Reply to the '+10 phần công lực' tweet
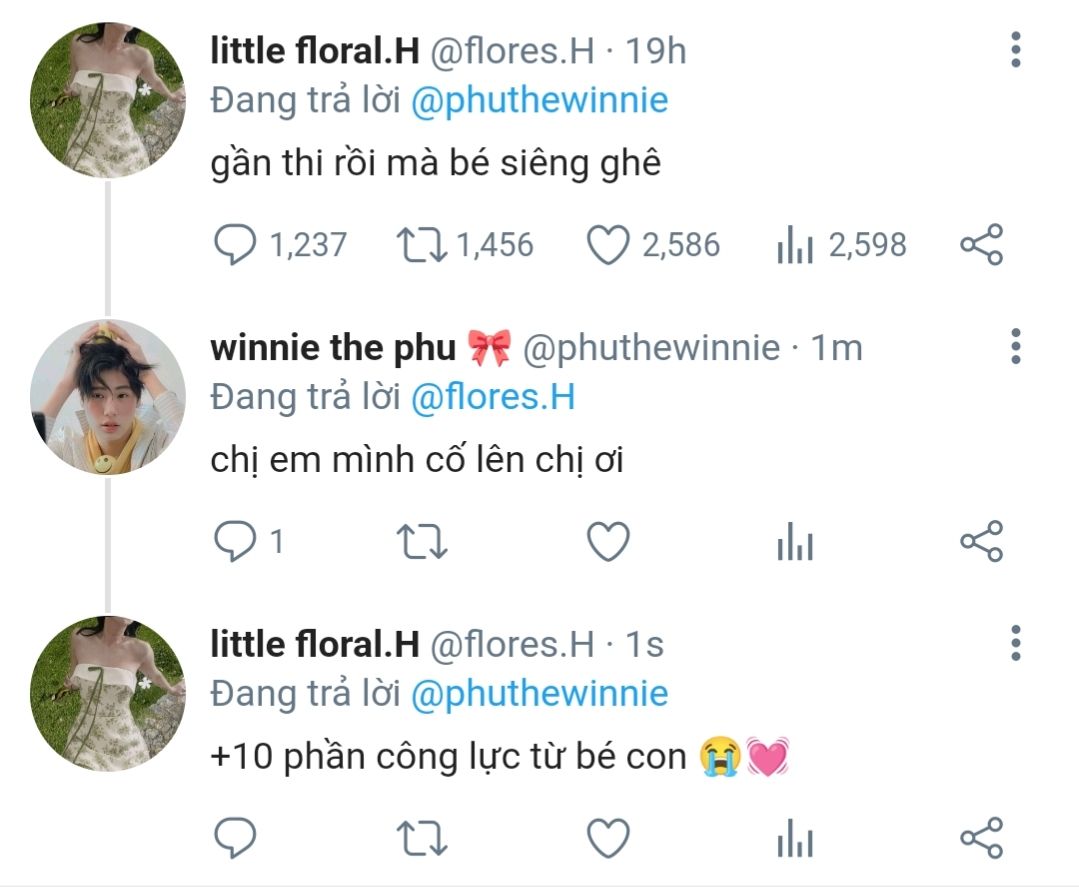1079x887 pixels. (235, 838)
